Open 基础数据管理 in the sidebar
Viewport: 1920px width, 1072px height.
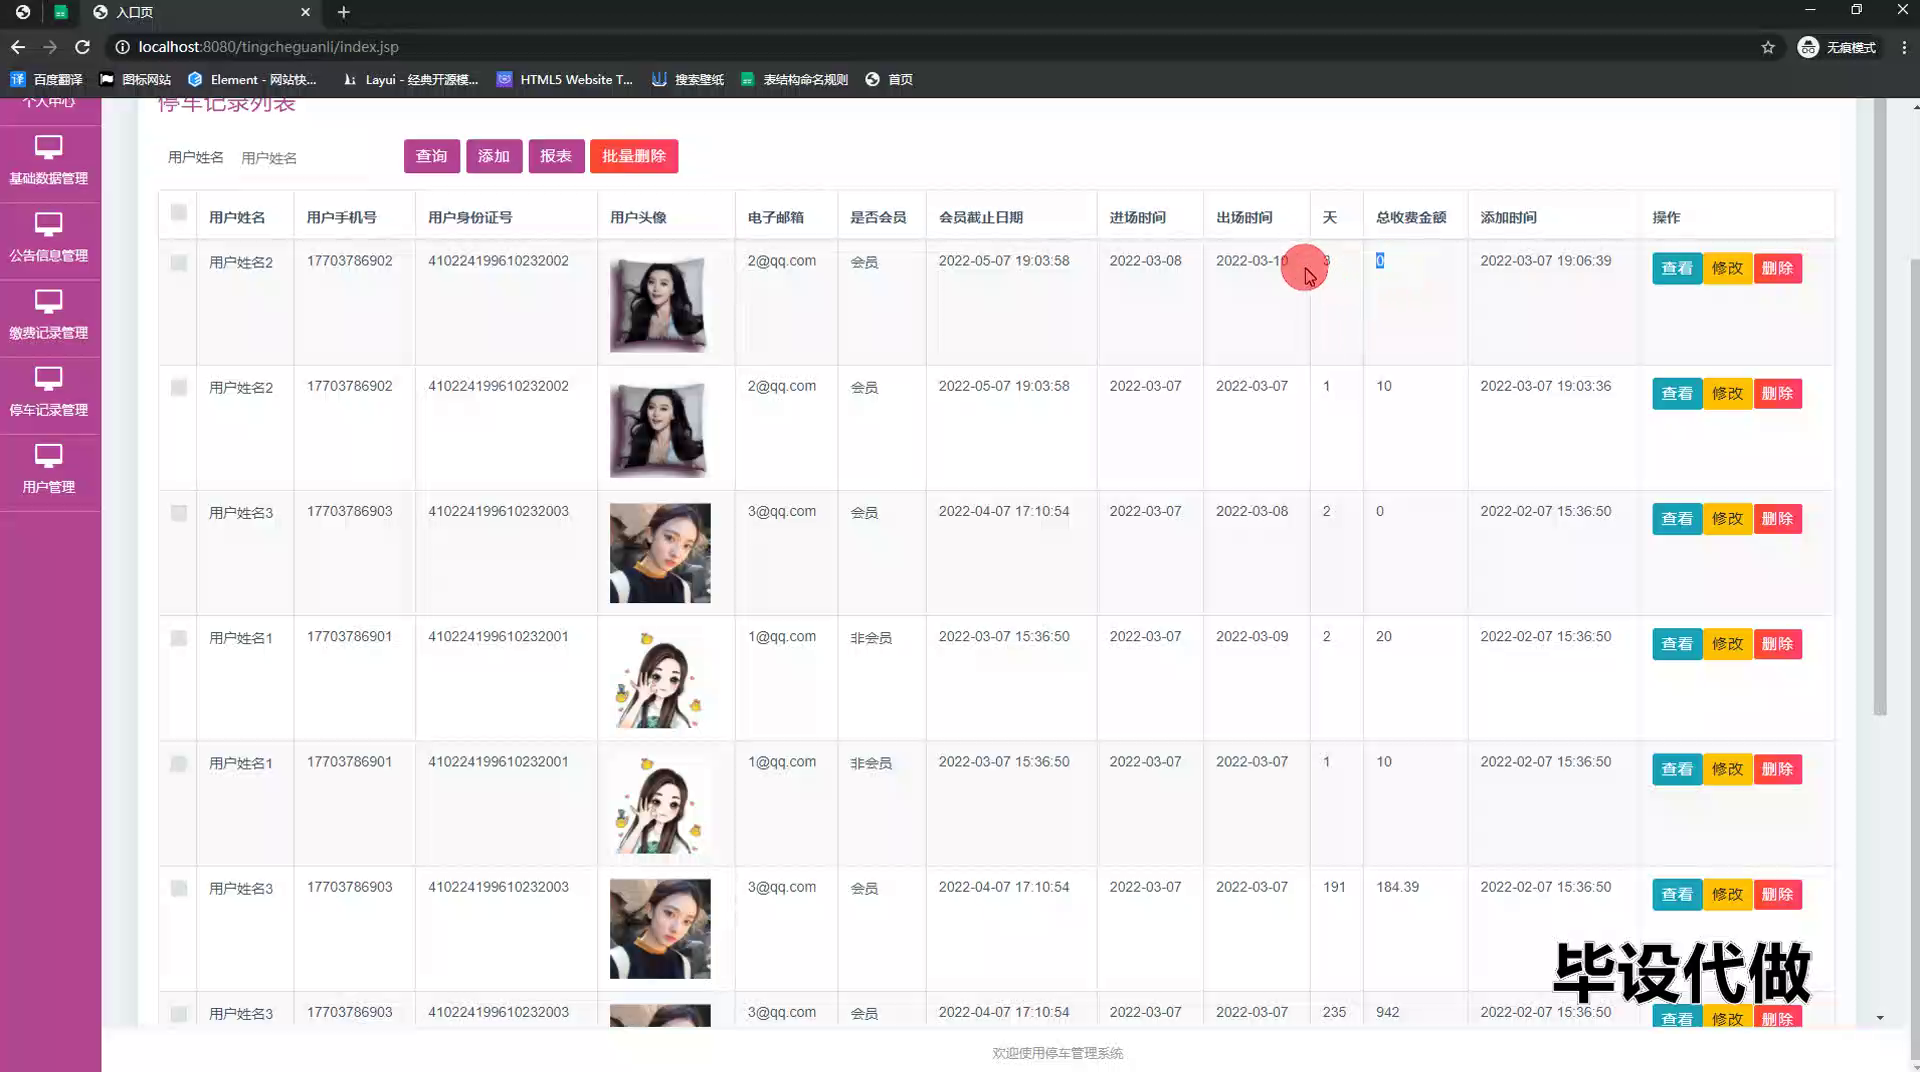pos(49,162)
